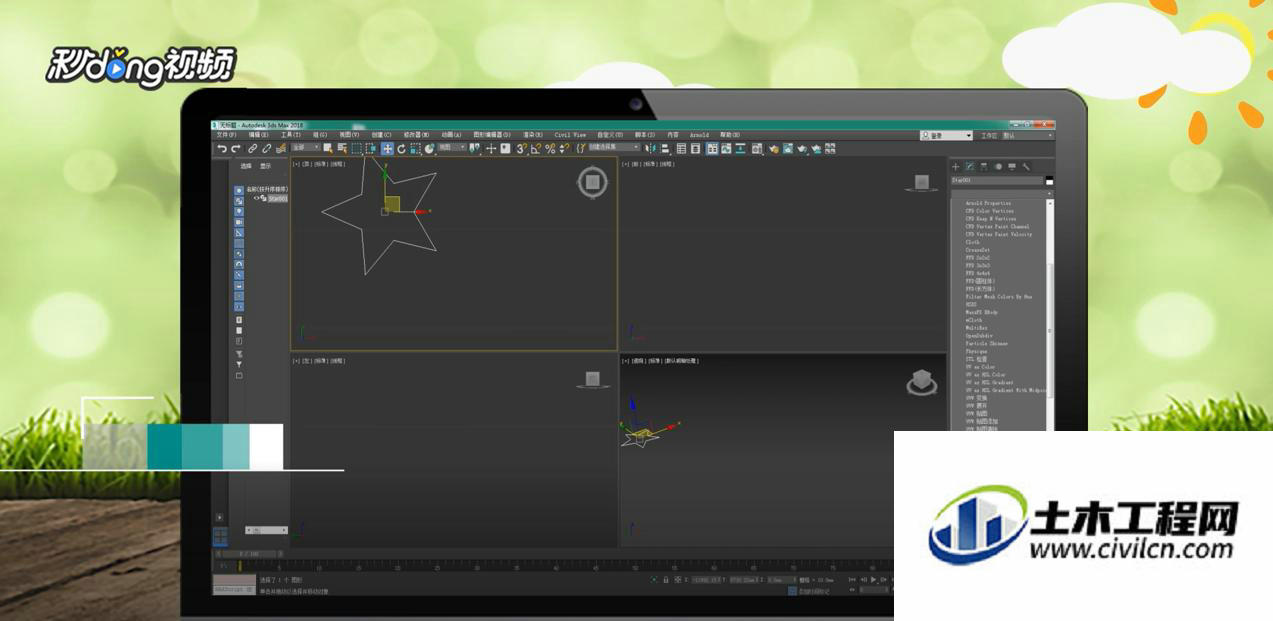Select the Unlink Selection tool
Viewport: 1273px width, 621px height.
click(x=266, y=148)
